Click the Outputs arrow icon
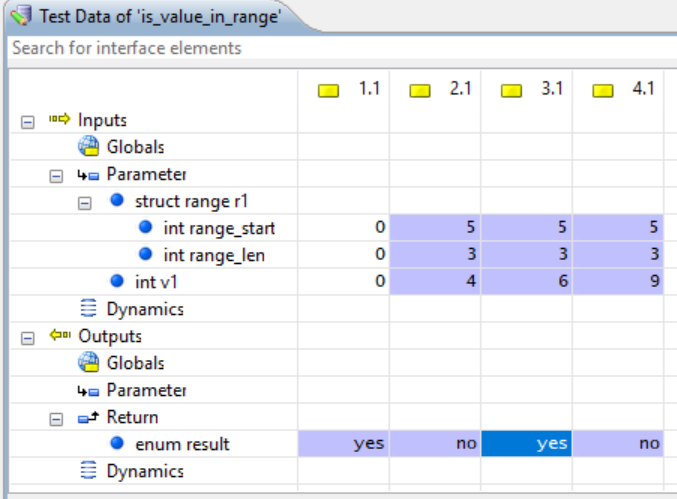 (x=60, y=335)
